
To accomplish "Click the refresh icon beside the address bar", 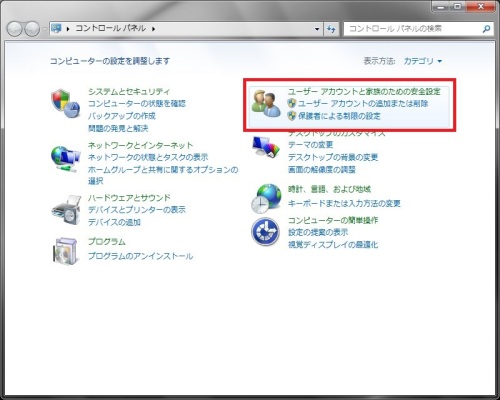I will [331, 29].
